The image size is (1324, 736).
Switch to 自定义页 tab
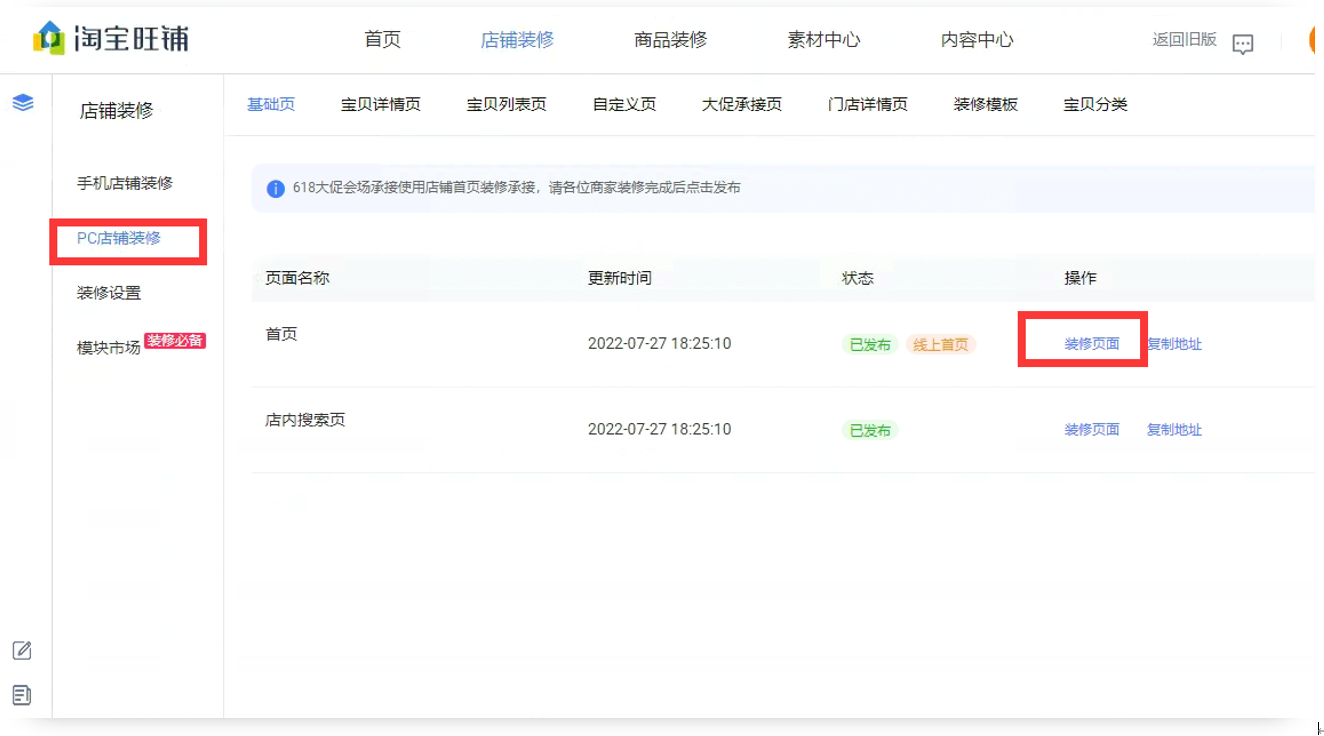point(624,104)
